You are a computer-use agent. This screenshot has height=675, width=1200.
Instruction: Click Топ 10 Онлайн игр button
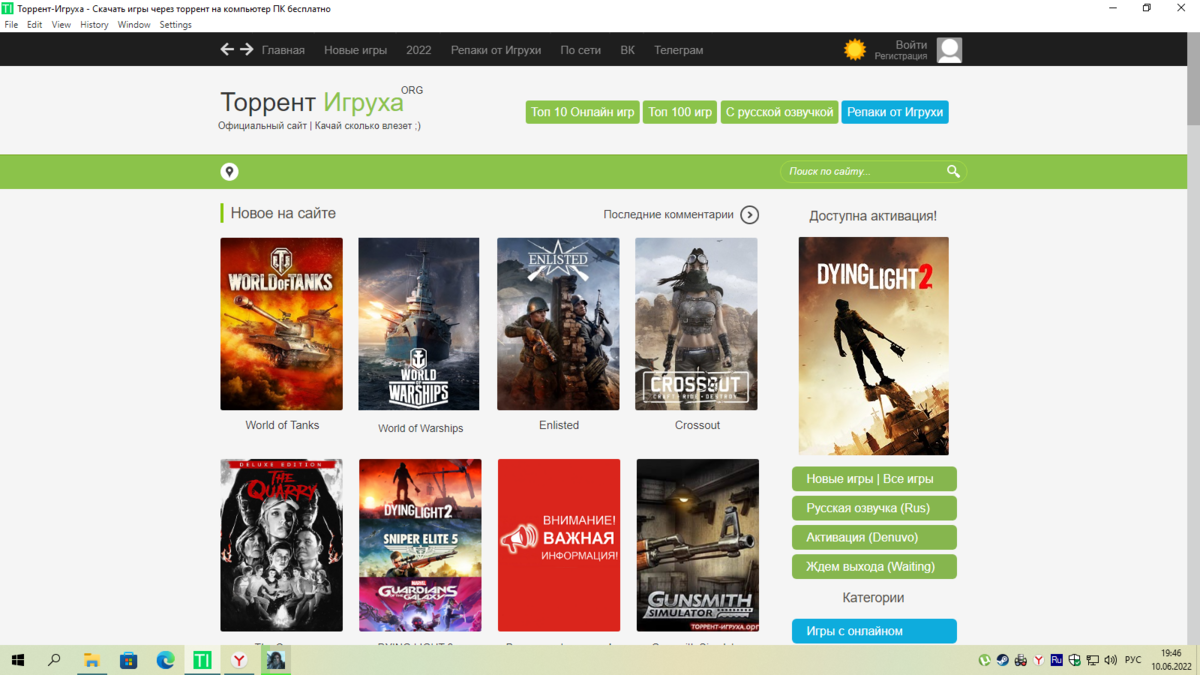[583, 112]
